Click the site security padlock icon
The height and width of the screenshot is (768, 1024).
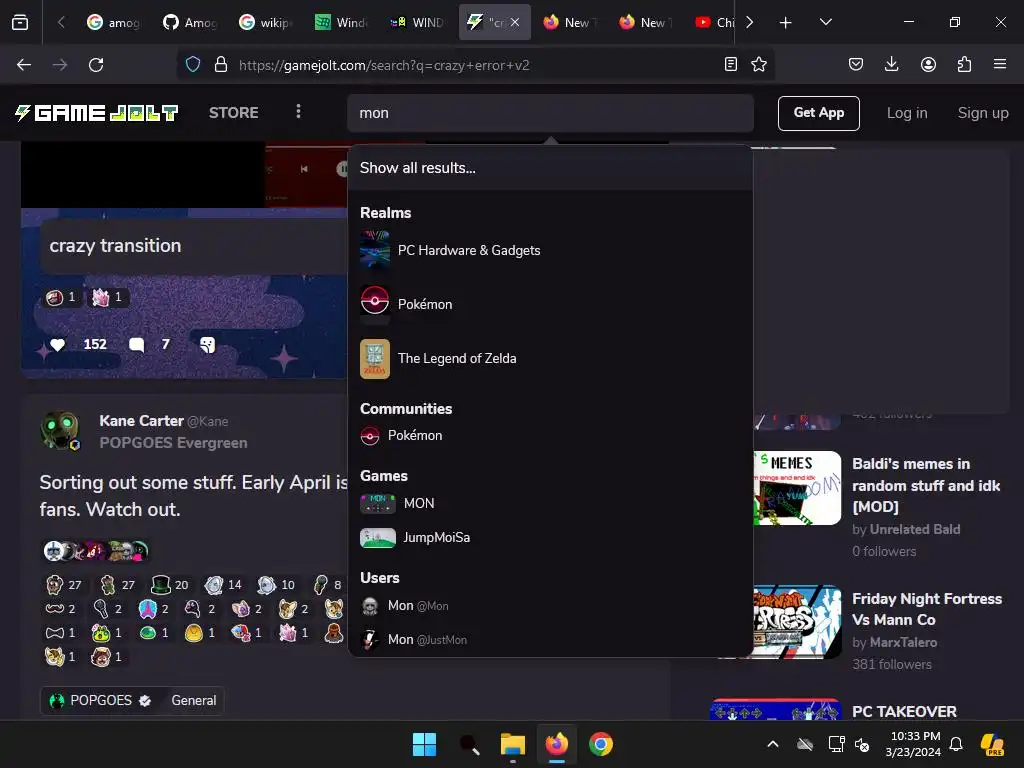(x=221, y=65)
